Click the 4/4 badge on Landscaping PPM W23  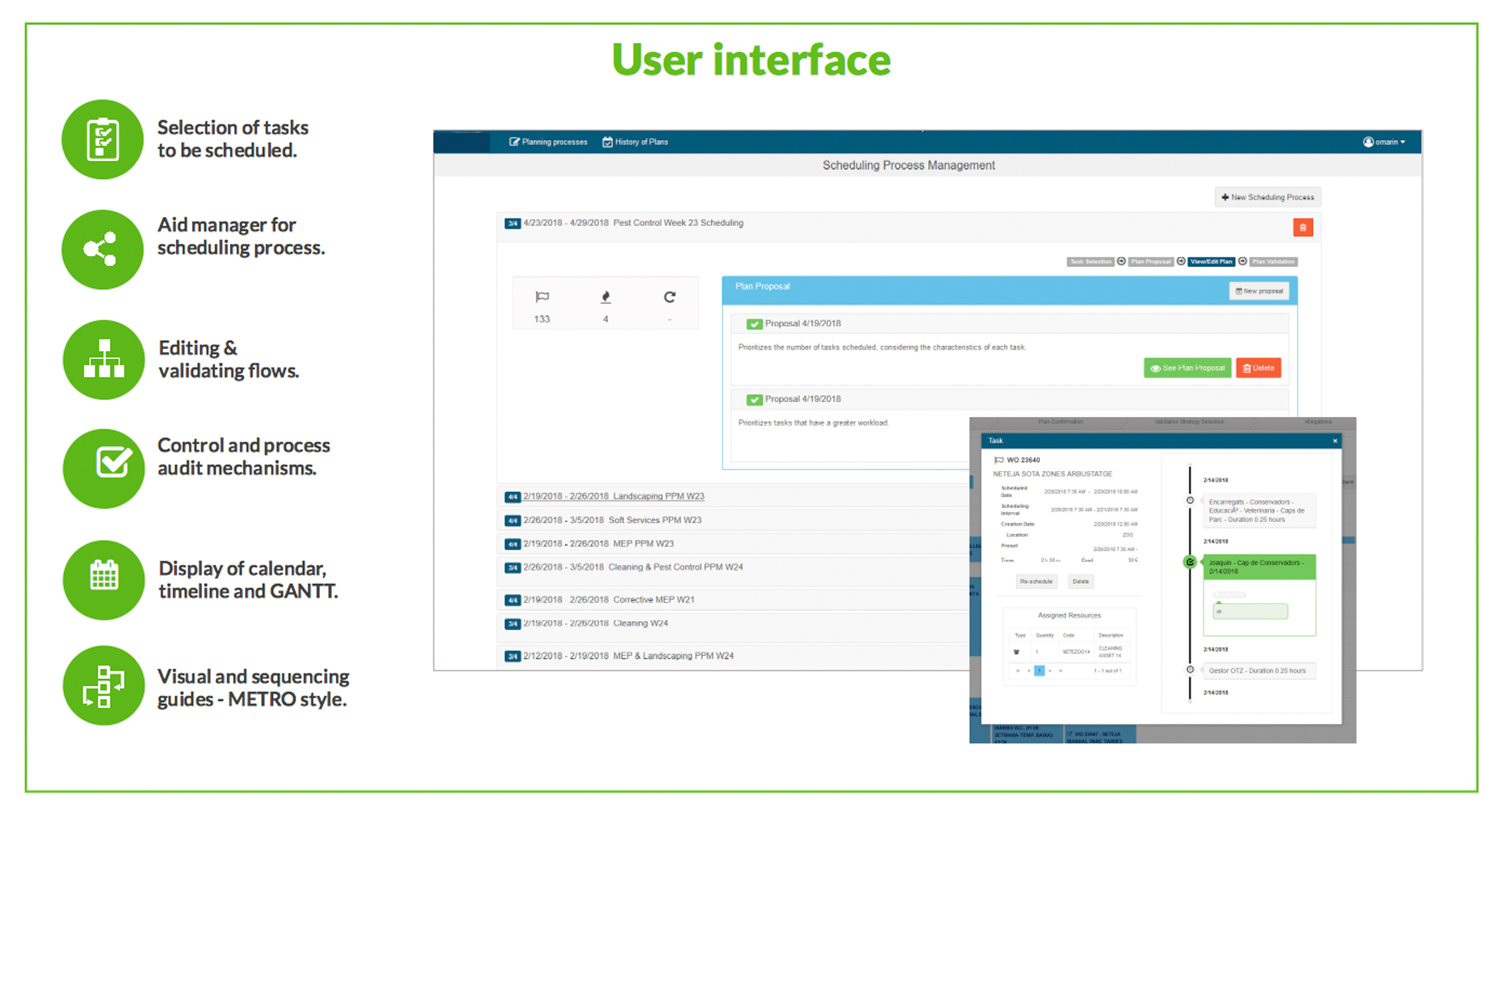coord(512,496)
